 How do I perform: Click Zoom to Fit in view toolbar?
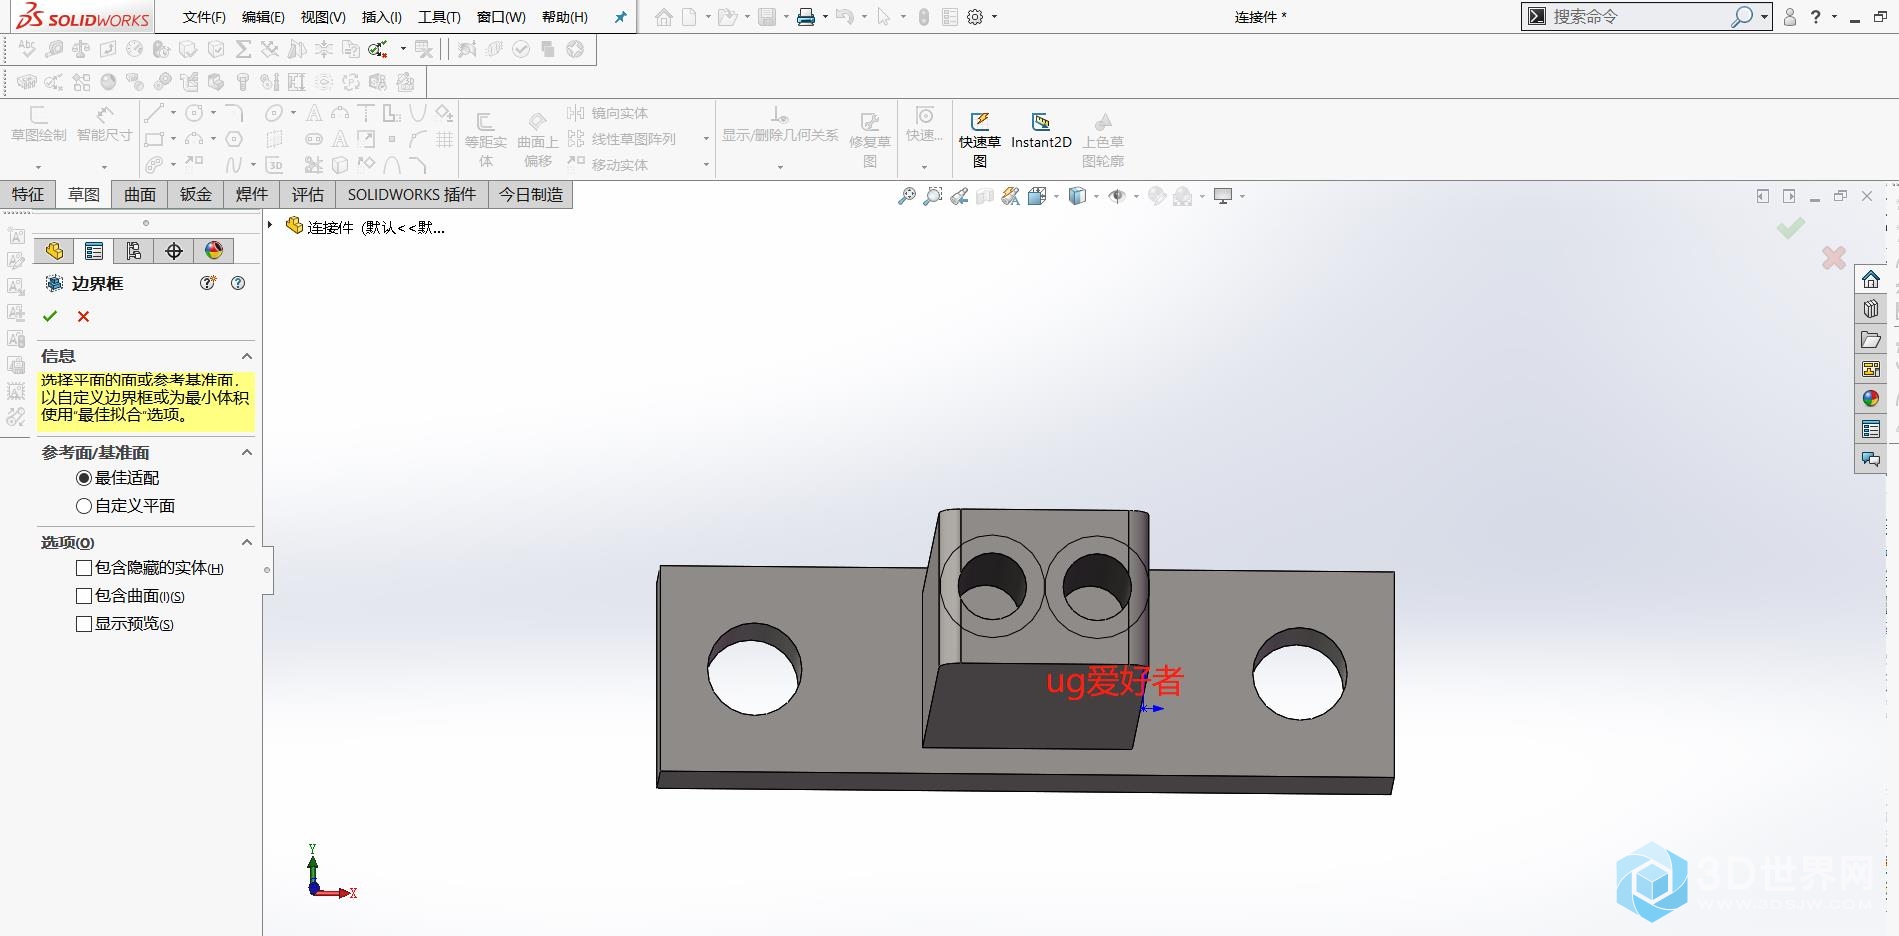[907, 196]
